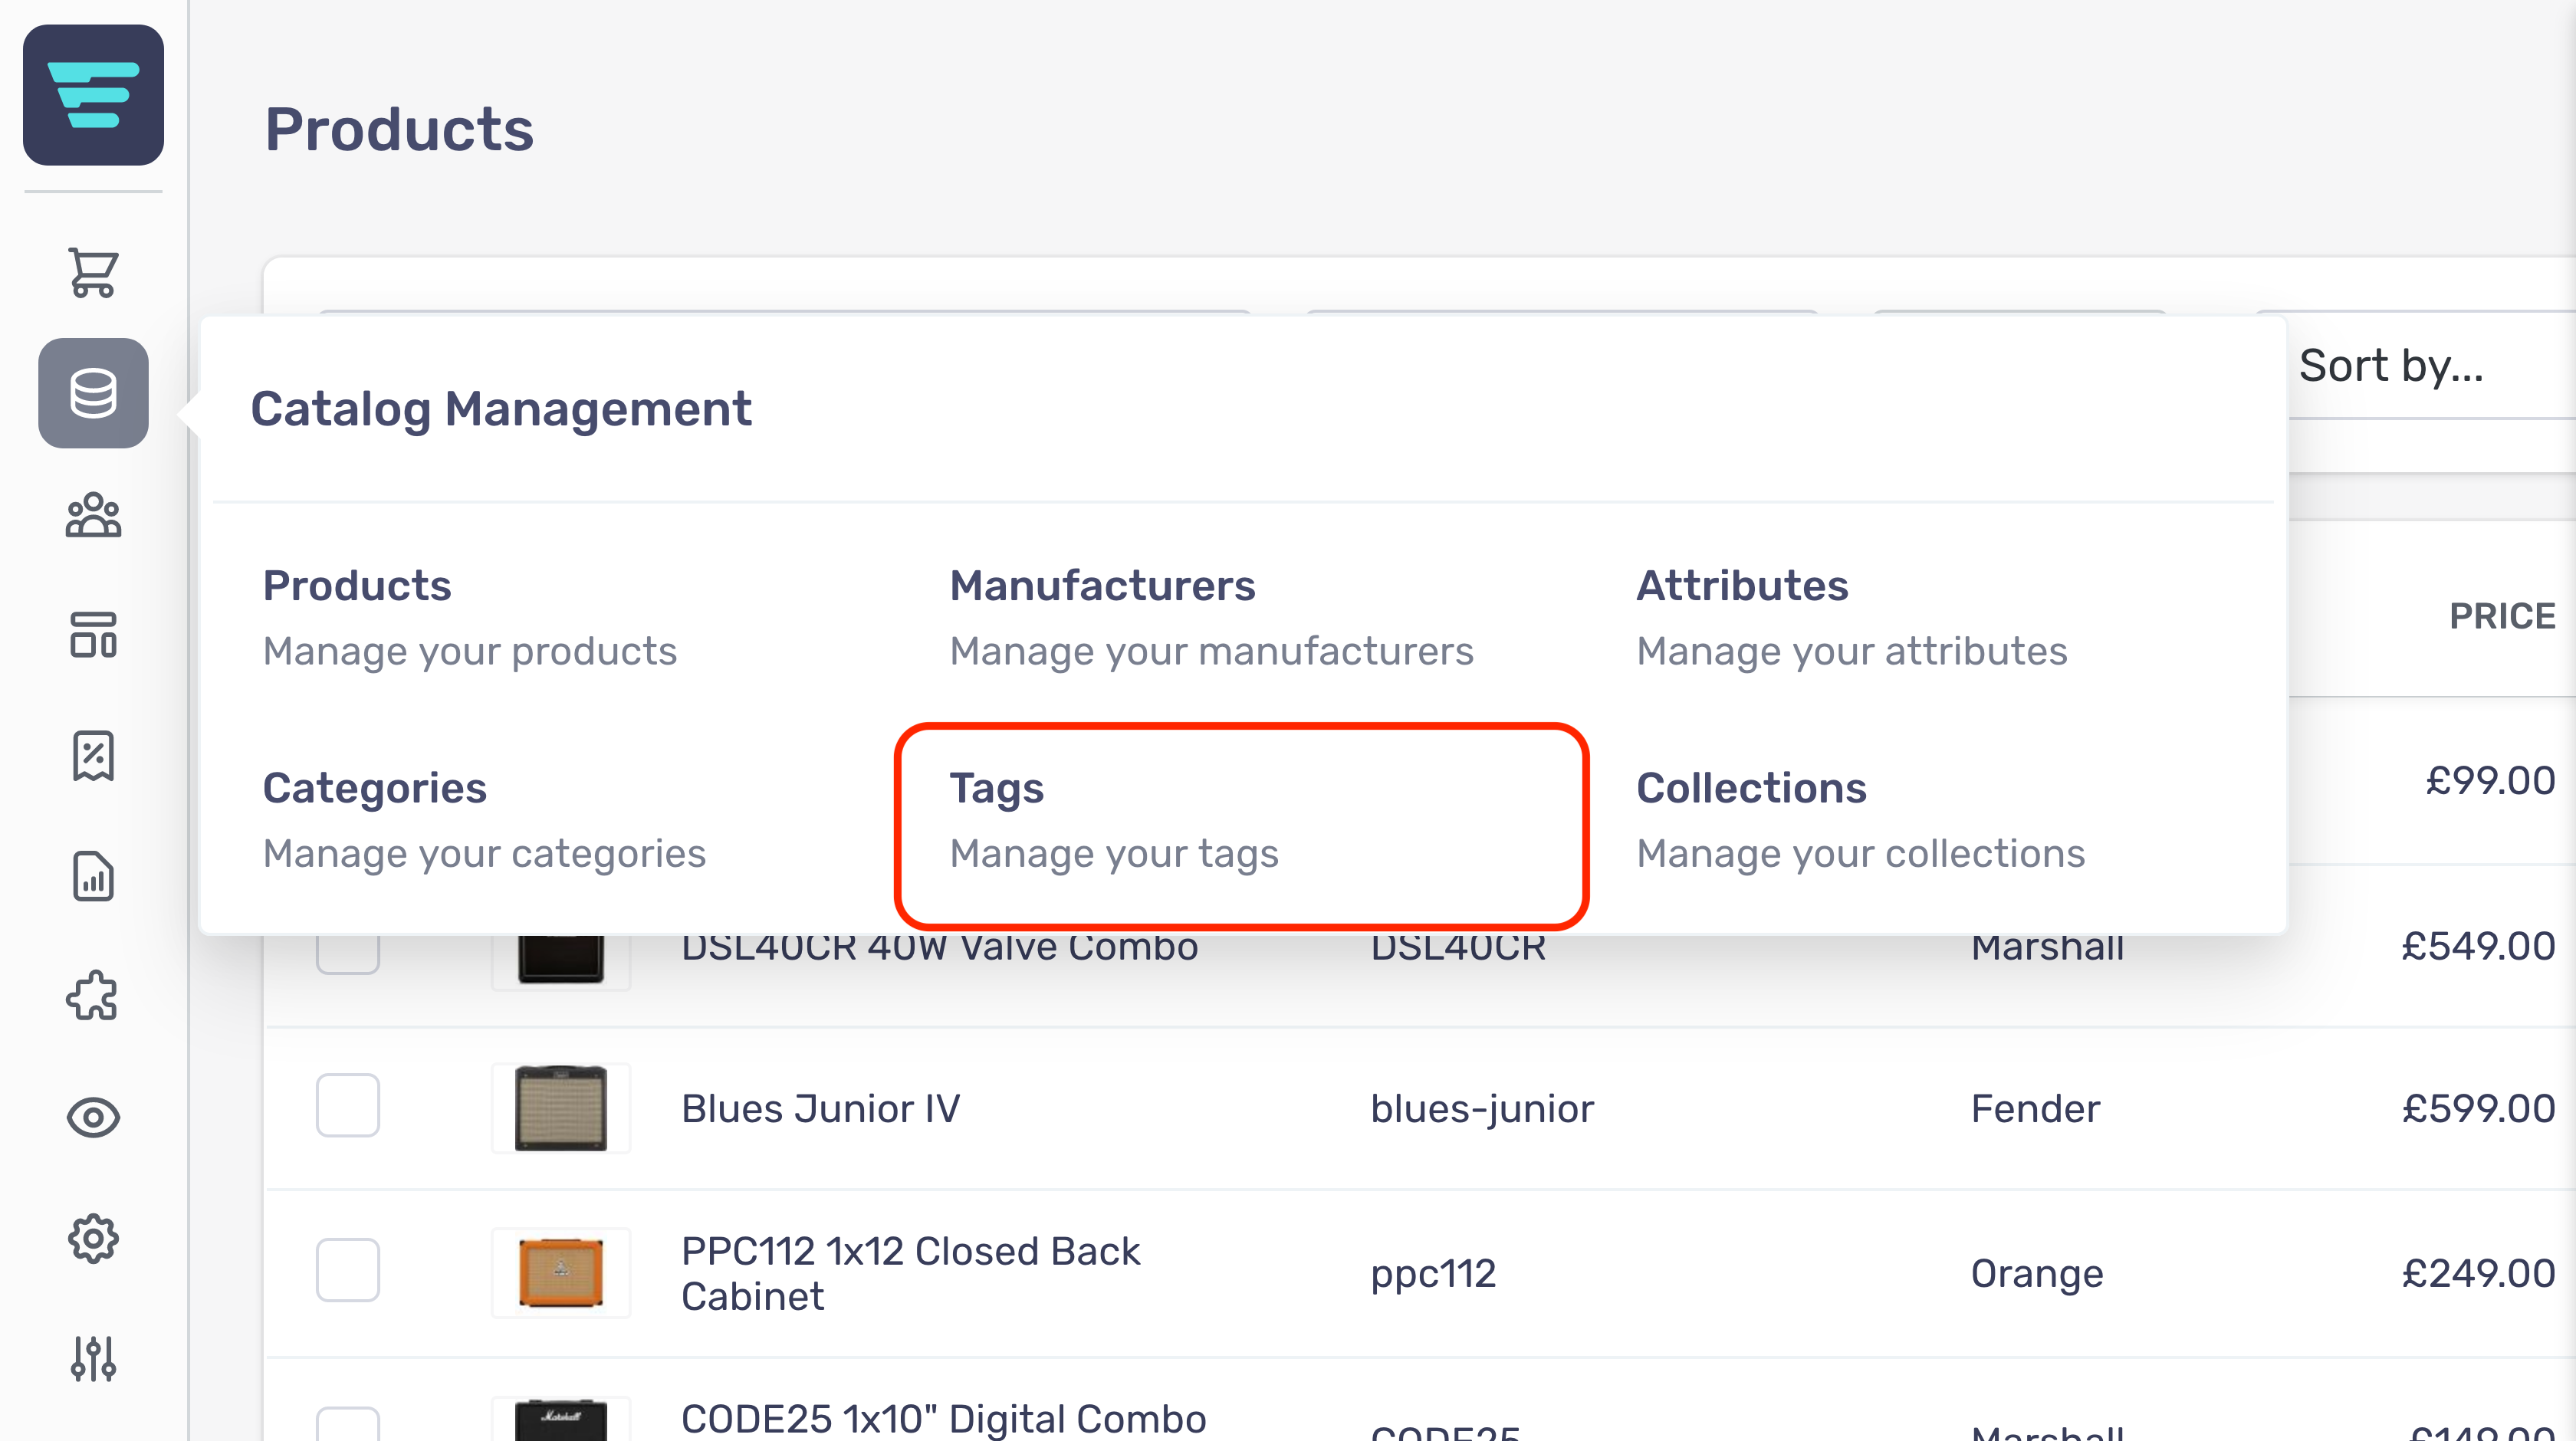Click the £249.00 price cell
Image resolution: width=2576 pixels, height=1441 pixels.
click(x=2479, y=1274)
